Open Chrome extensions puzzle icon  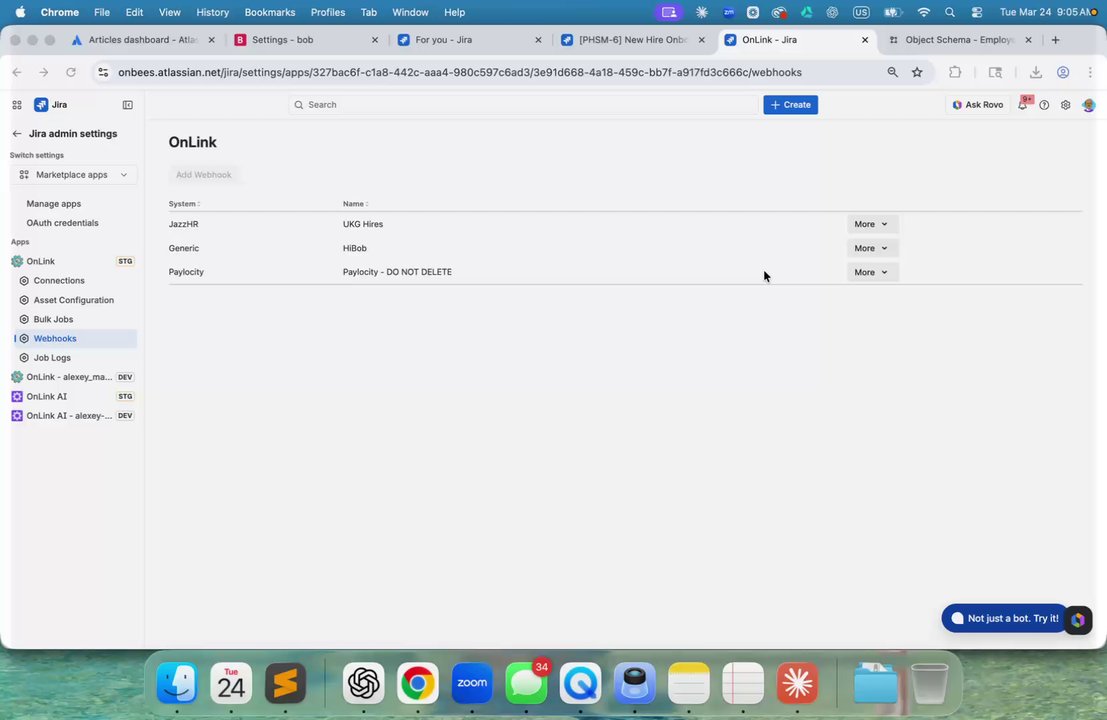click(x=955, y=72)
